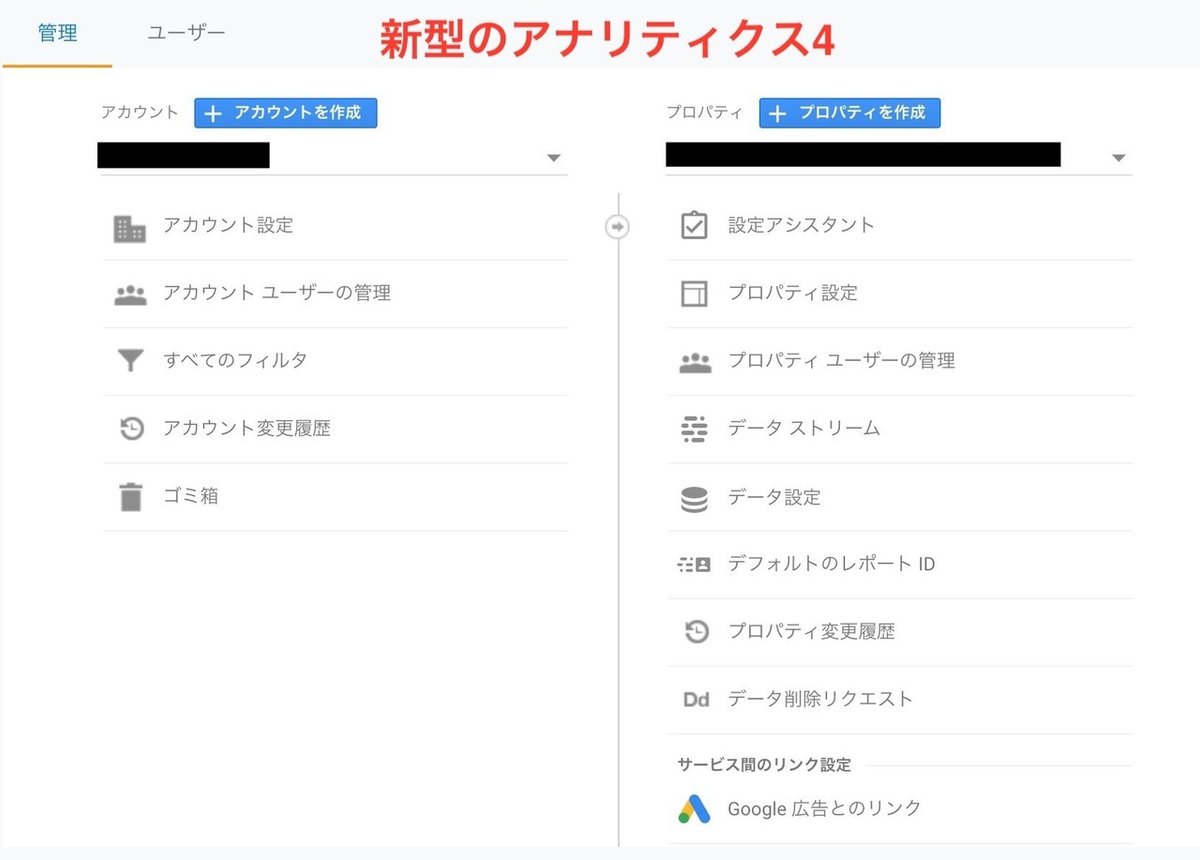Click the checklist icon for 設定アシスタント

[x=694, y=226]
